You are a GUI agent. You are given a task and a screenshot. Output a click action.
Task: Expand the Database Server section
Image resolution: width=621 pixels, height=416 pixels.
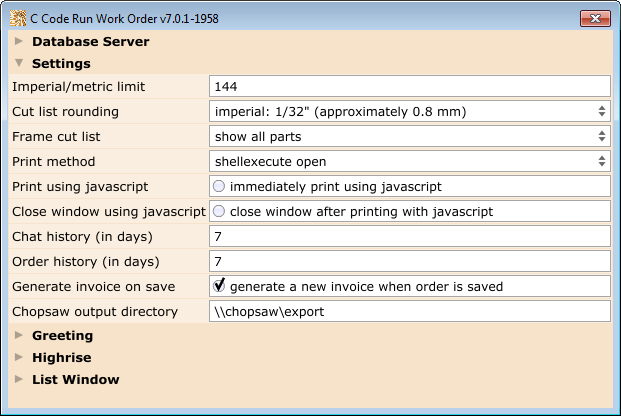pyautogui.click(x=18, y=42)
